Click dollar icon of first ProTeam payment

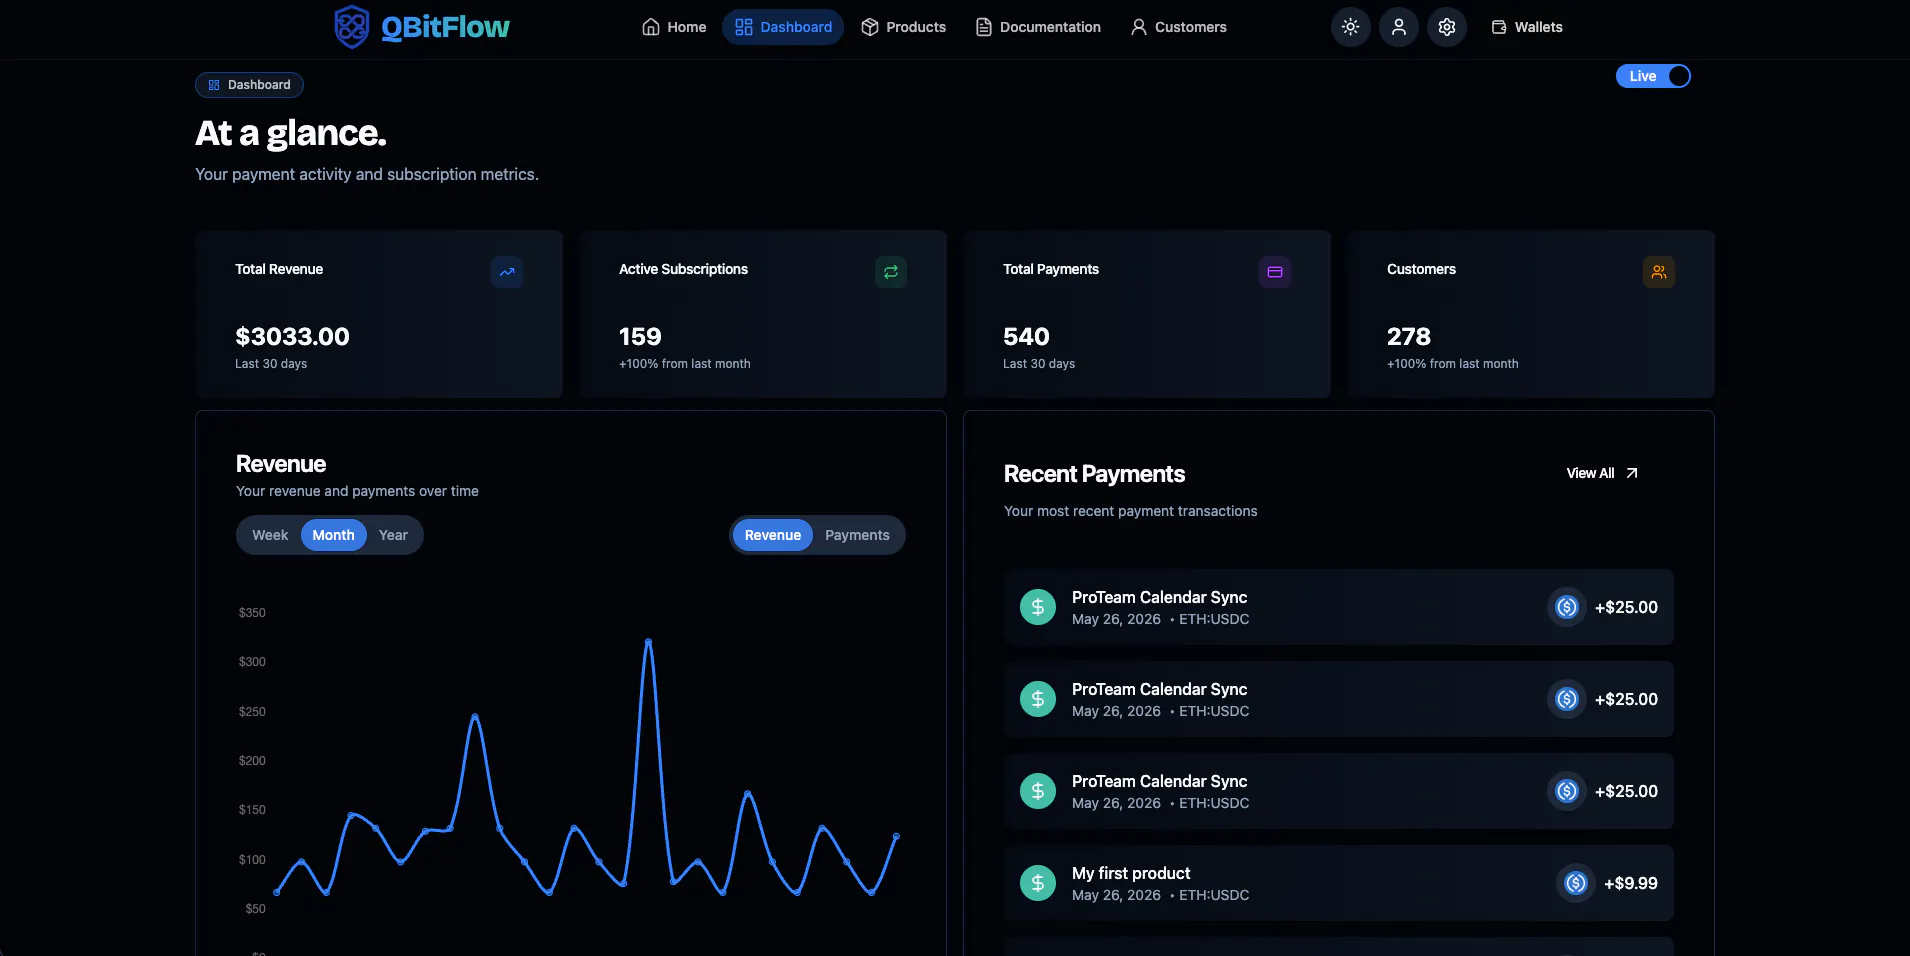point(1038,607)
